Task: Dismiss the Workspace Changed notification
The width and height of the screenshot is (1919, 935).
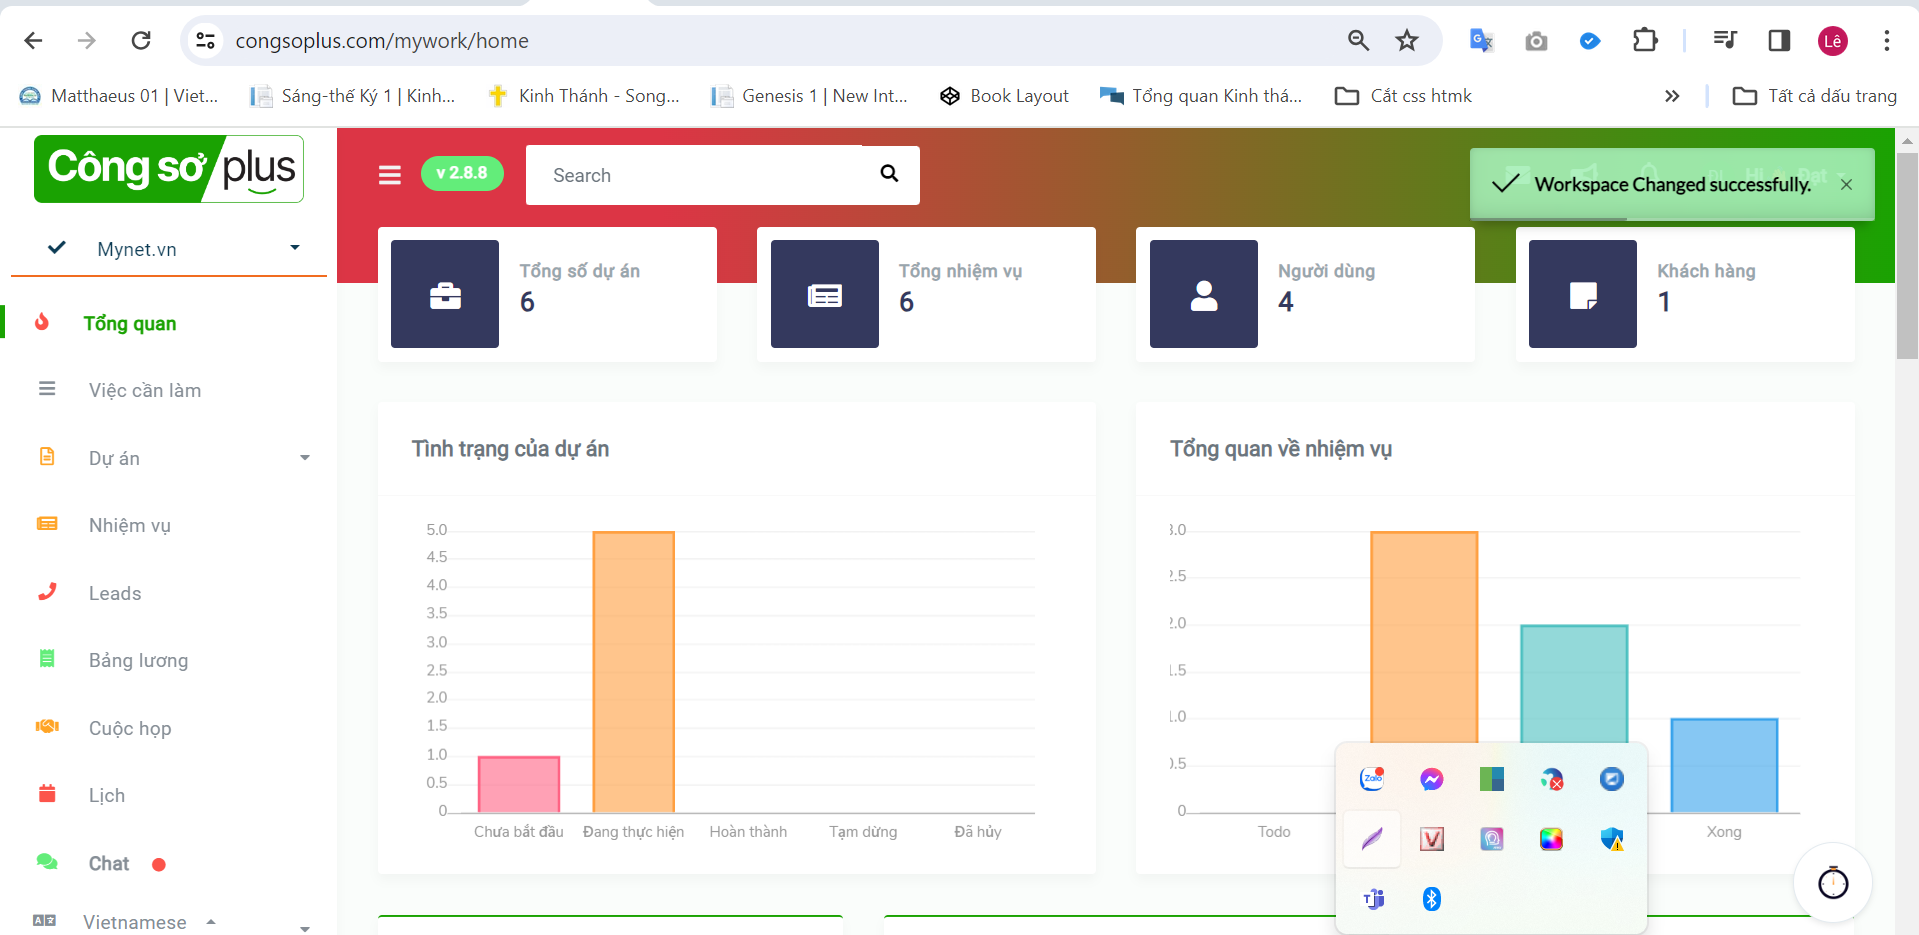Action: pos(1846,185)
